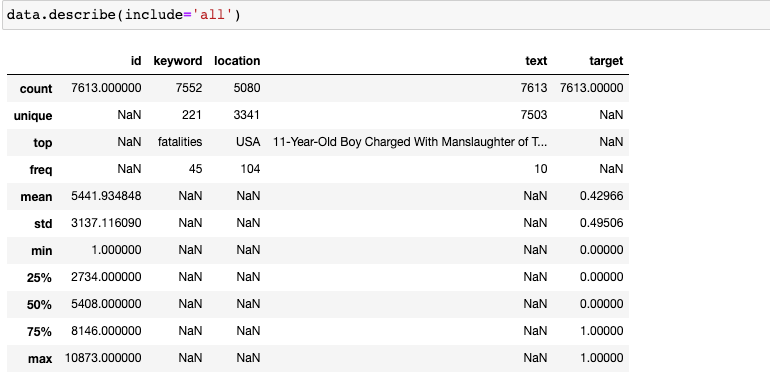Click the 'max' row label
The image size is (770, 378).
tap(40, 358)
